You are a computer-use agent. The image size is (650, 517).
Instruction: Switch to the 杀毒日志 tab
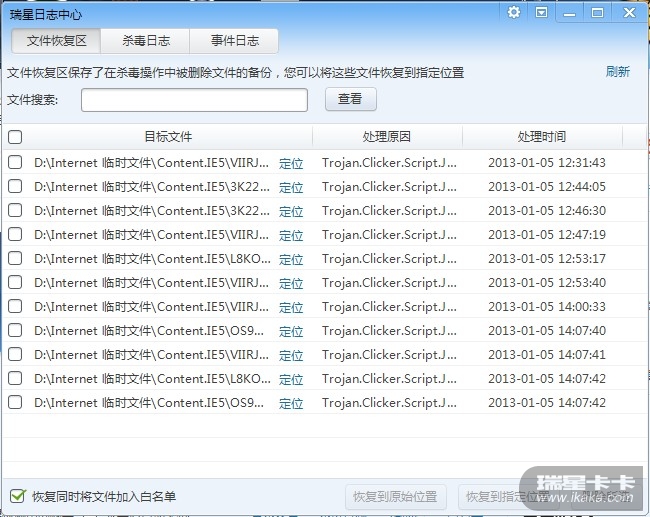(146, 41)
